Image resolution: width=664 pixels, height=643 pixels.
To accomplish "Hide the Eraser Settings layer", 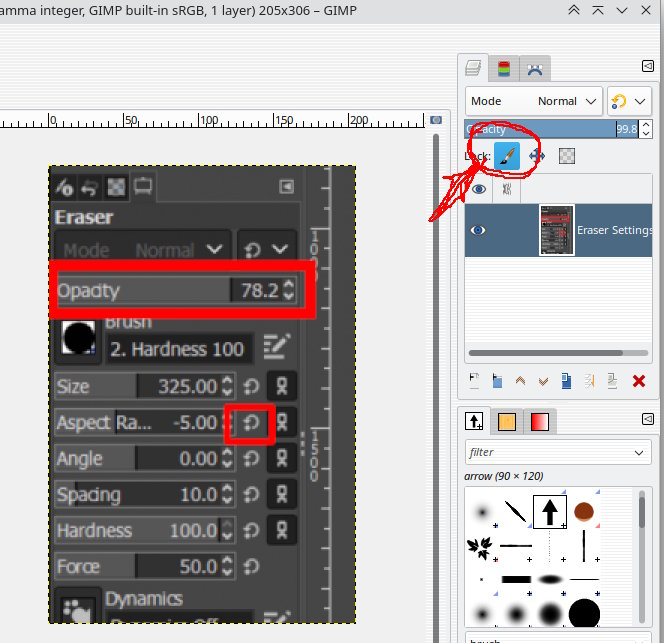I will click(478, 230).
